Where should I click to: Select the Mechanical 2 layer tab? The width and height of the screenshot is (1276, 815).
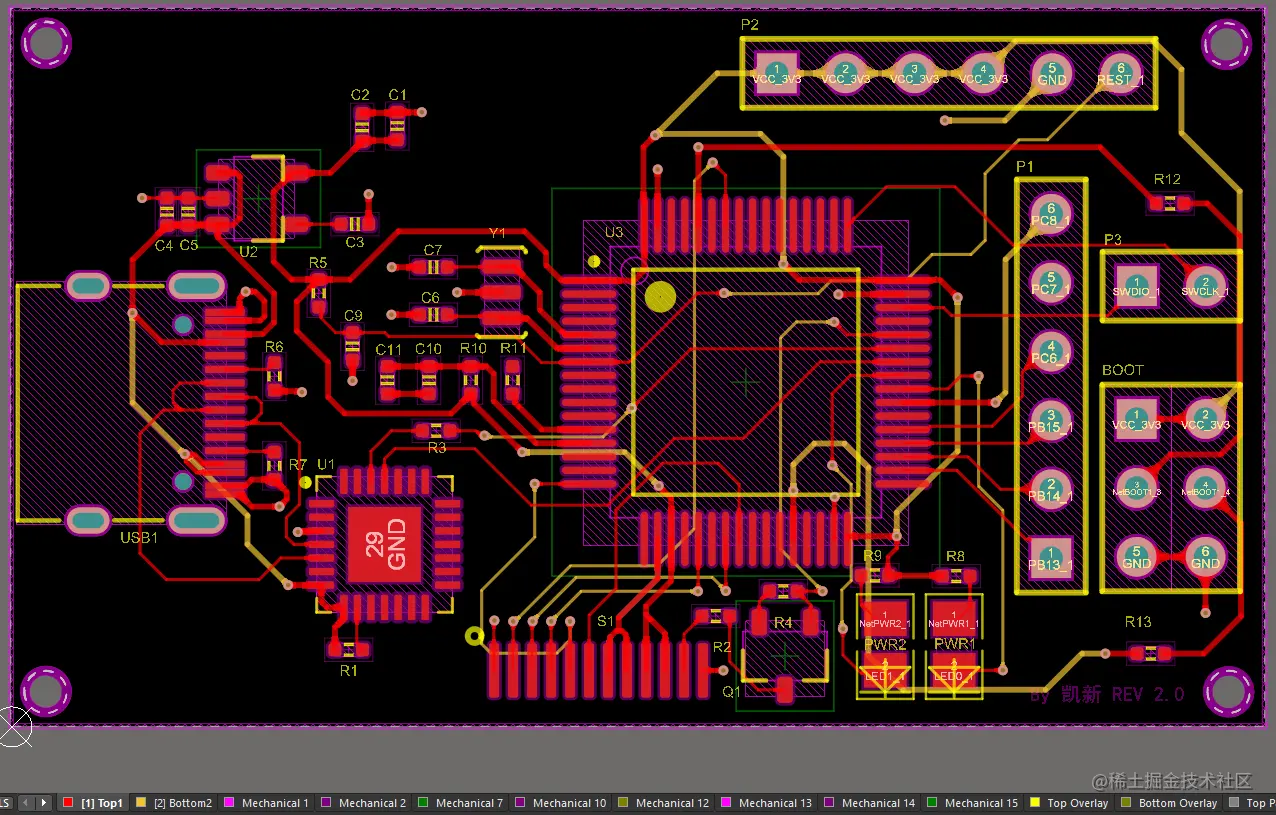[363, 803]
